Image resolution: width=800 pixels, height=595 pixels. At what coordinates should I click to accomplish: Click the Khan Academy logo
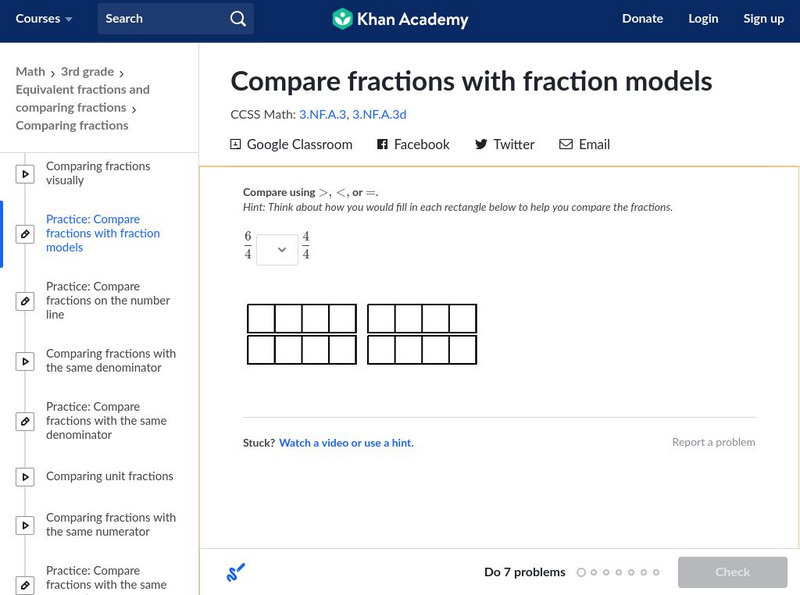(400, 19)
